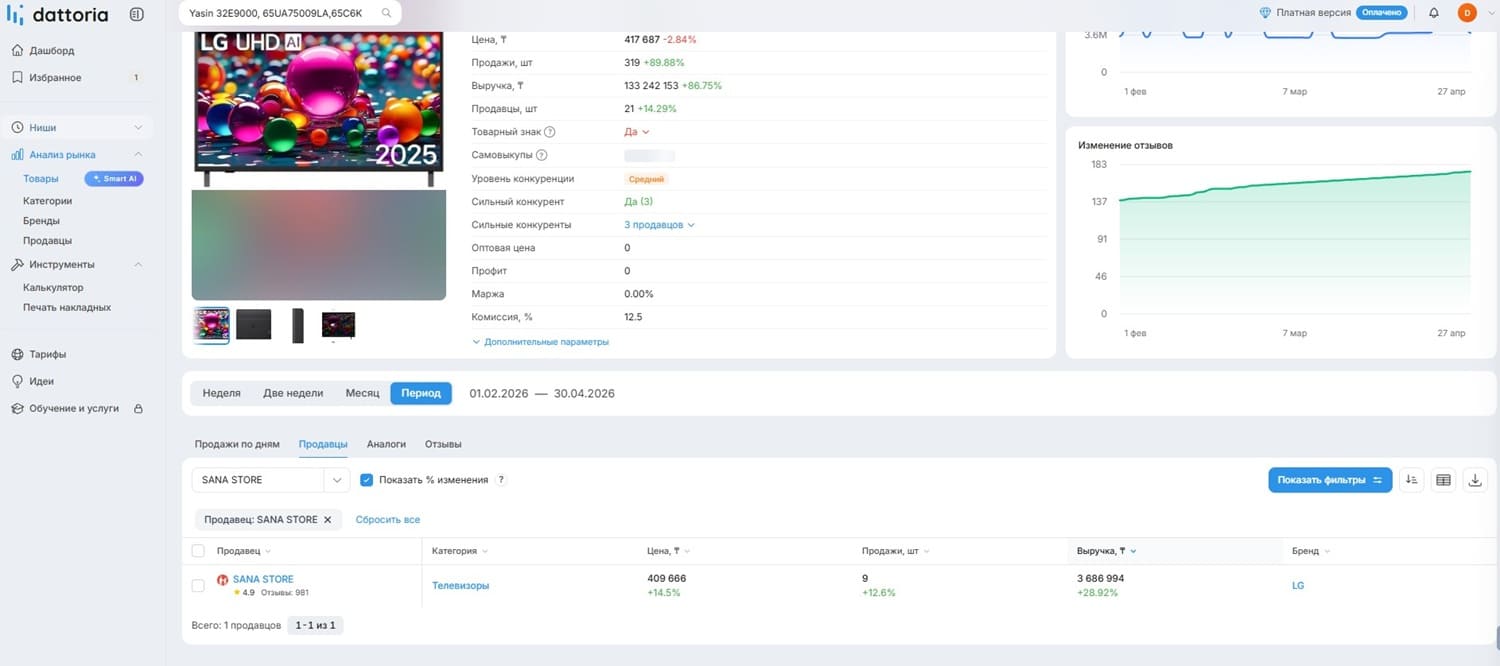The height and width of the screenshot is (666, 1500).
Task: Uncheck Показать % изменения checkbox
Action: click(x=366, y=480)
